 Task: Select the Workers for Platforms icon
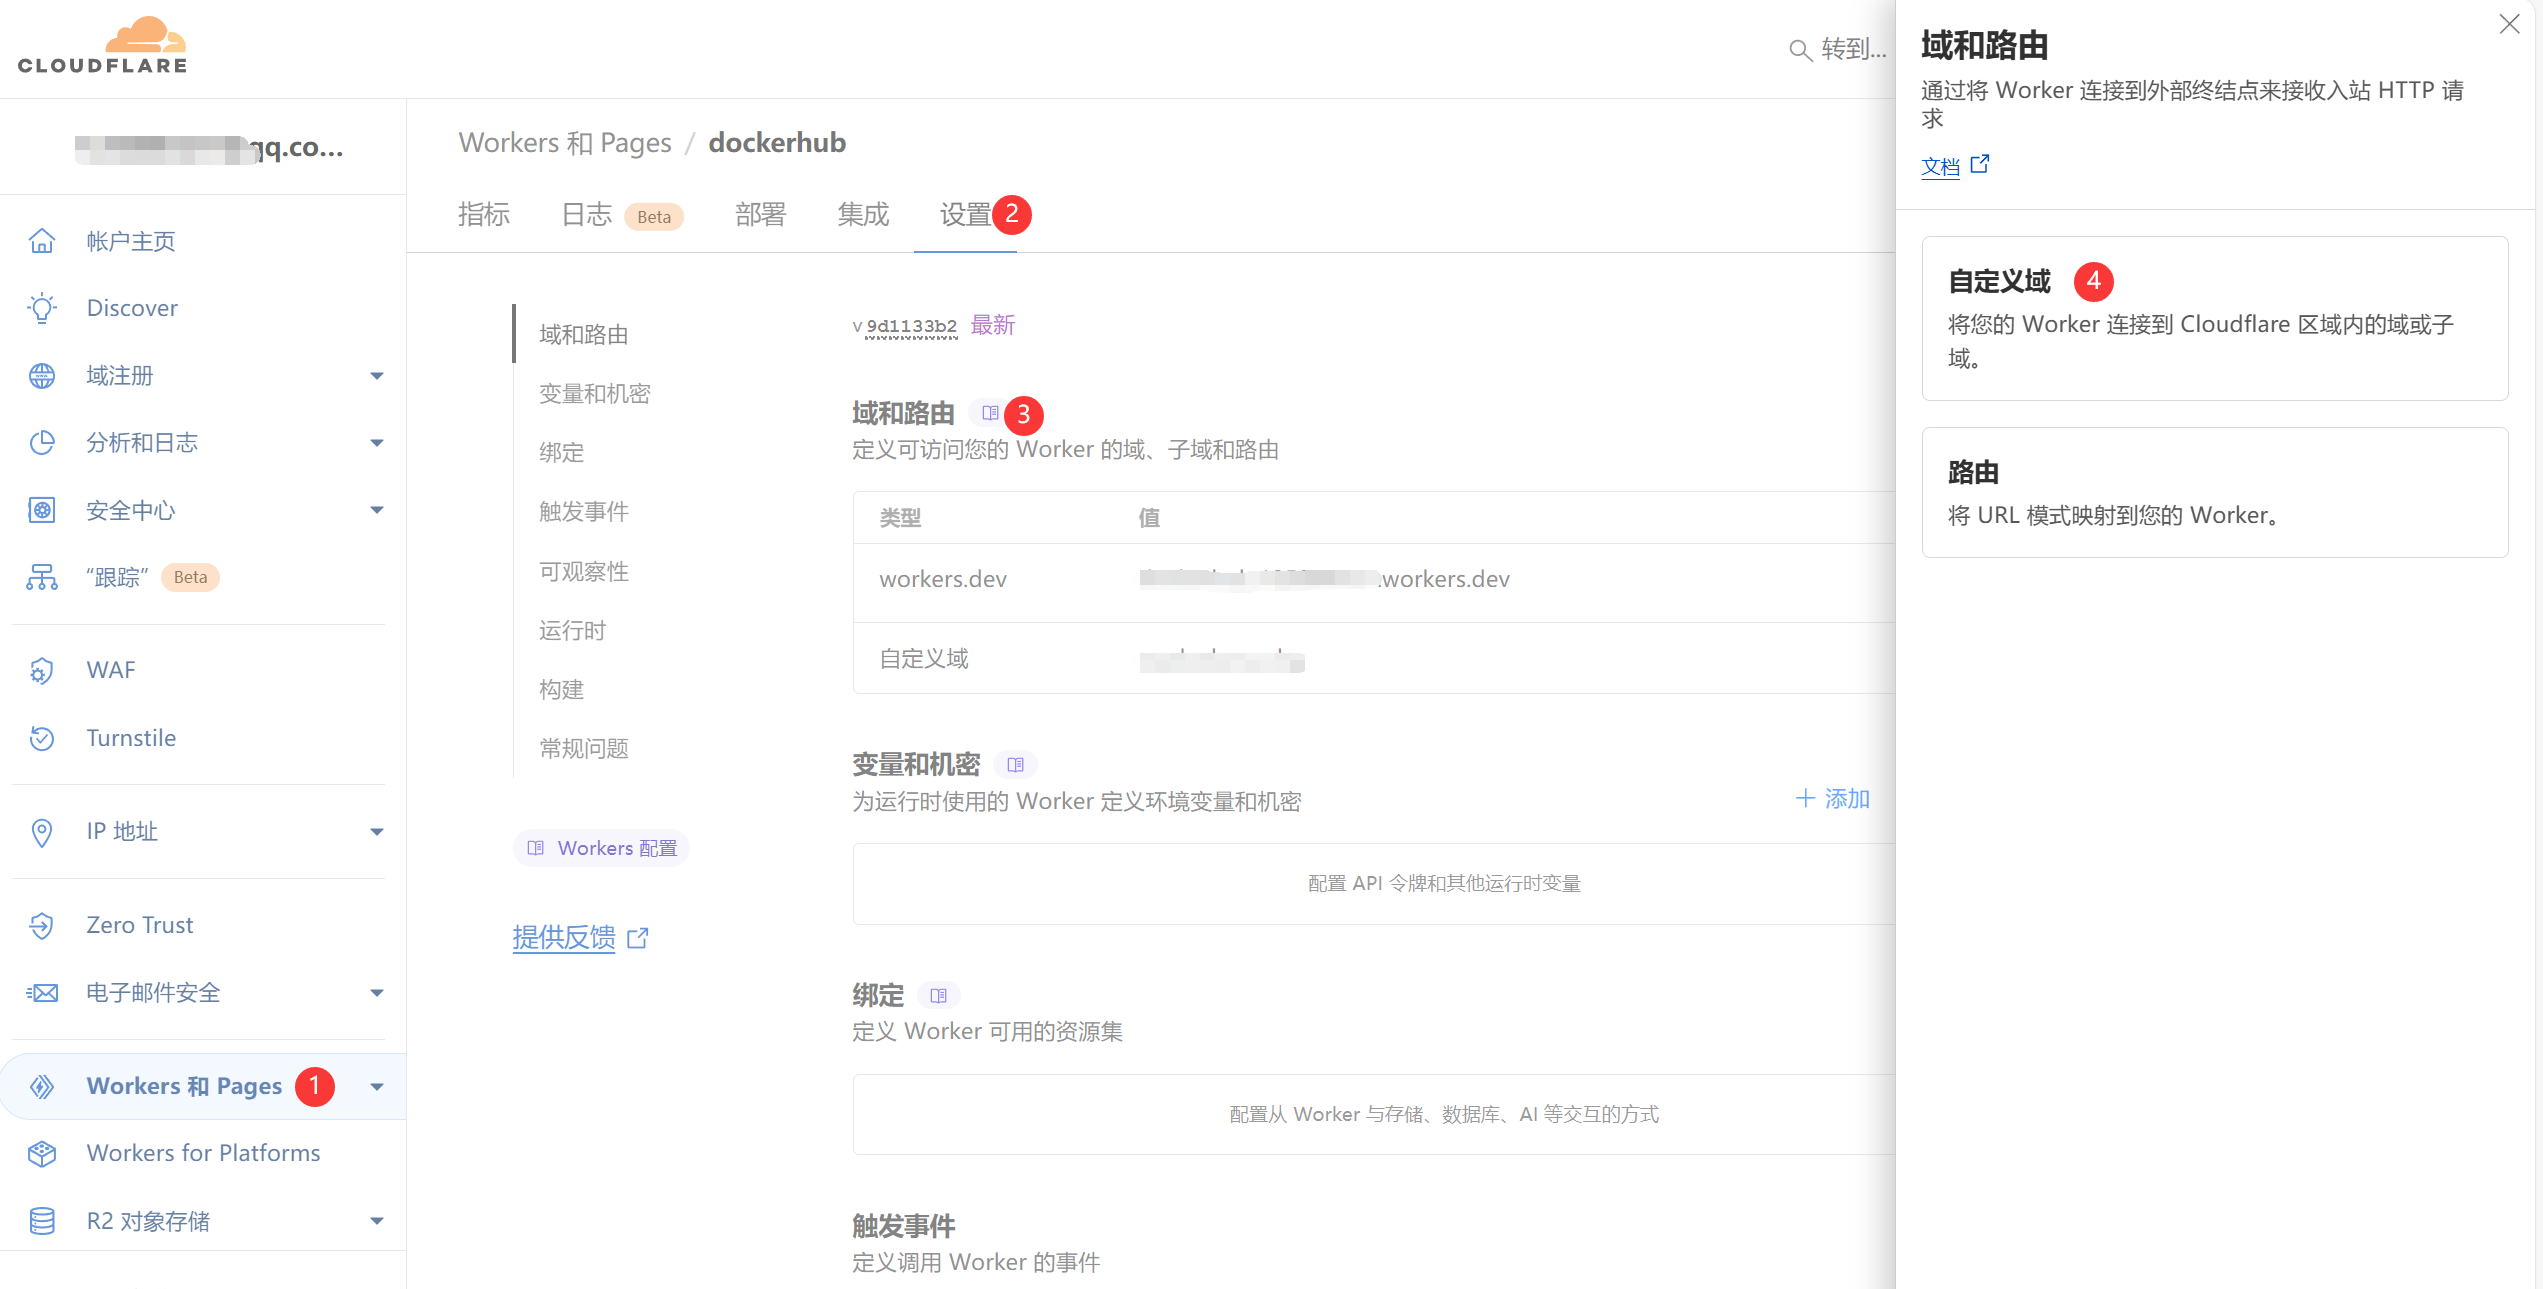(41, 1153)
